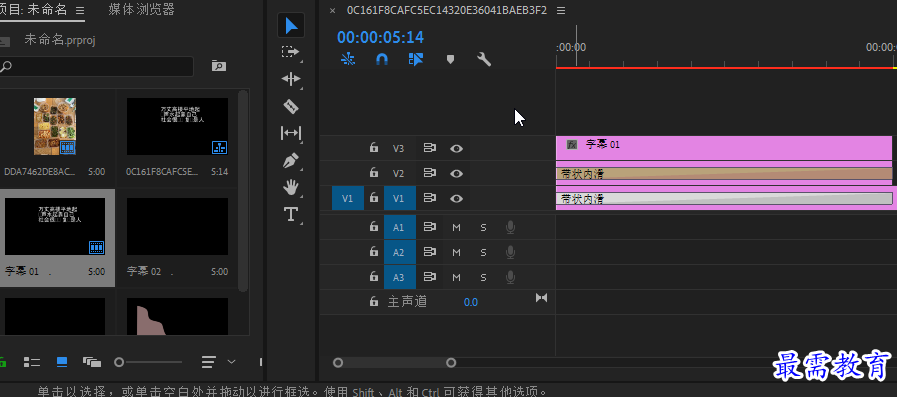The width and height of the screenshot is (897, 397).
Task: Toggle V1 sync lock
Action: (429, 198)
